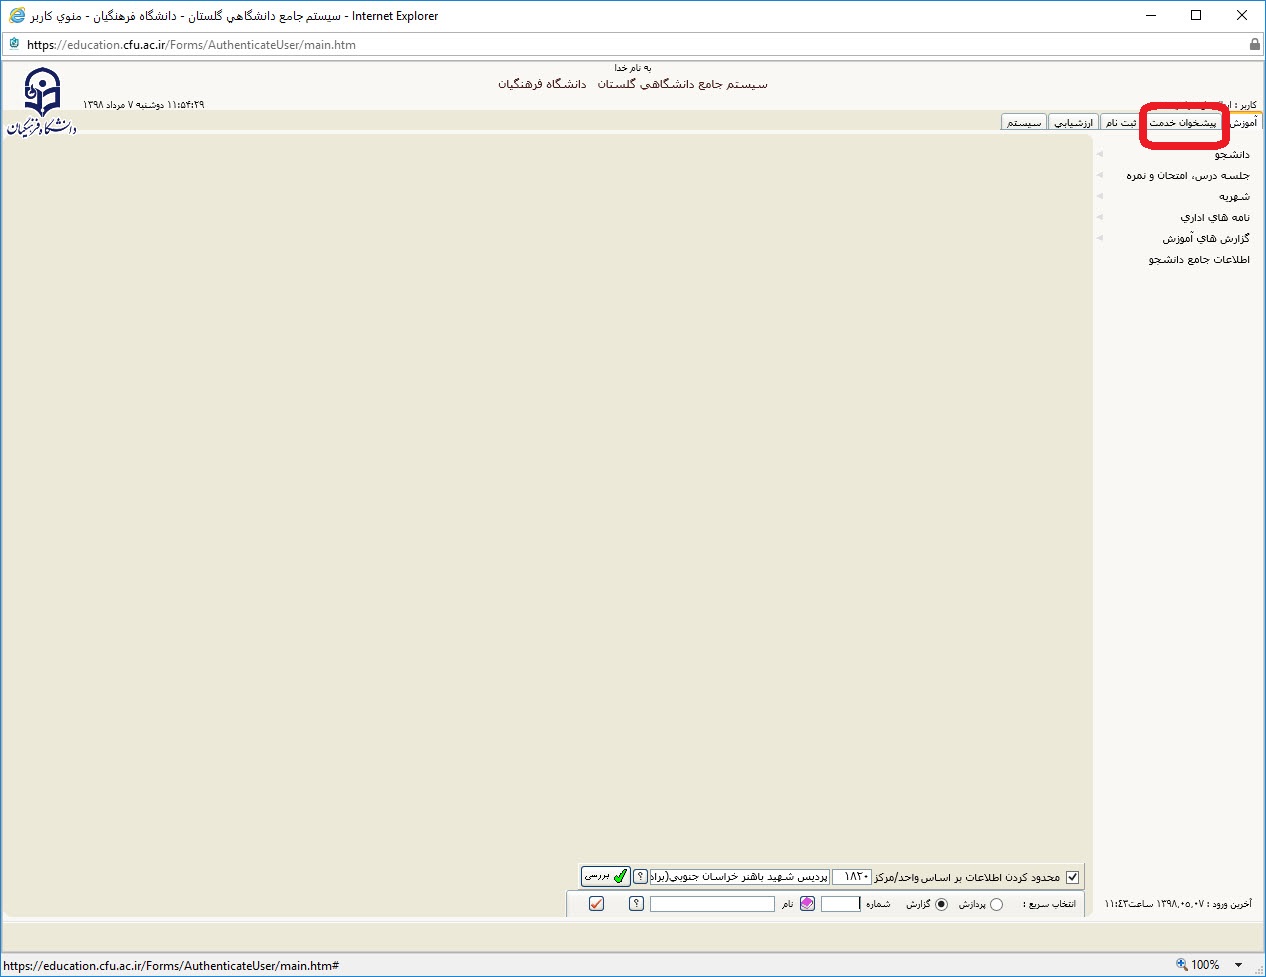Click the purple lookup icon beside نام field
Image resolution: width=1266 pixels, height=977 pixels.
point(807,904)
